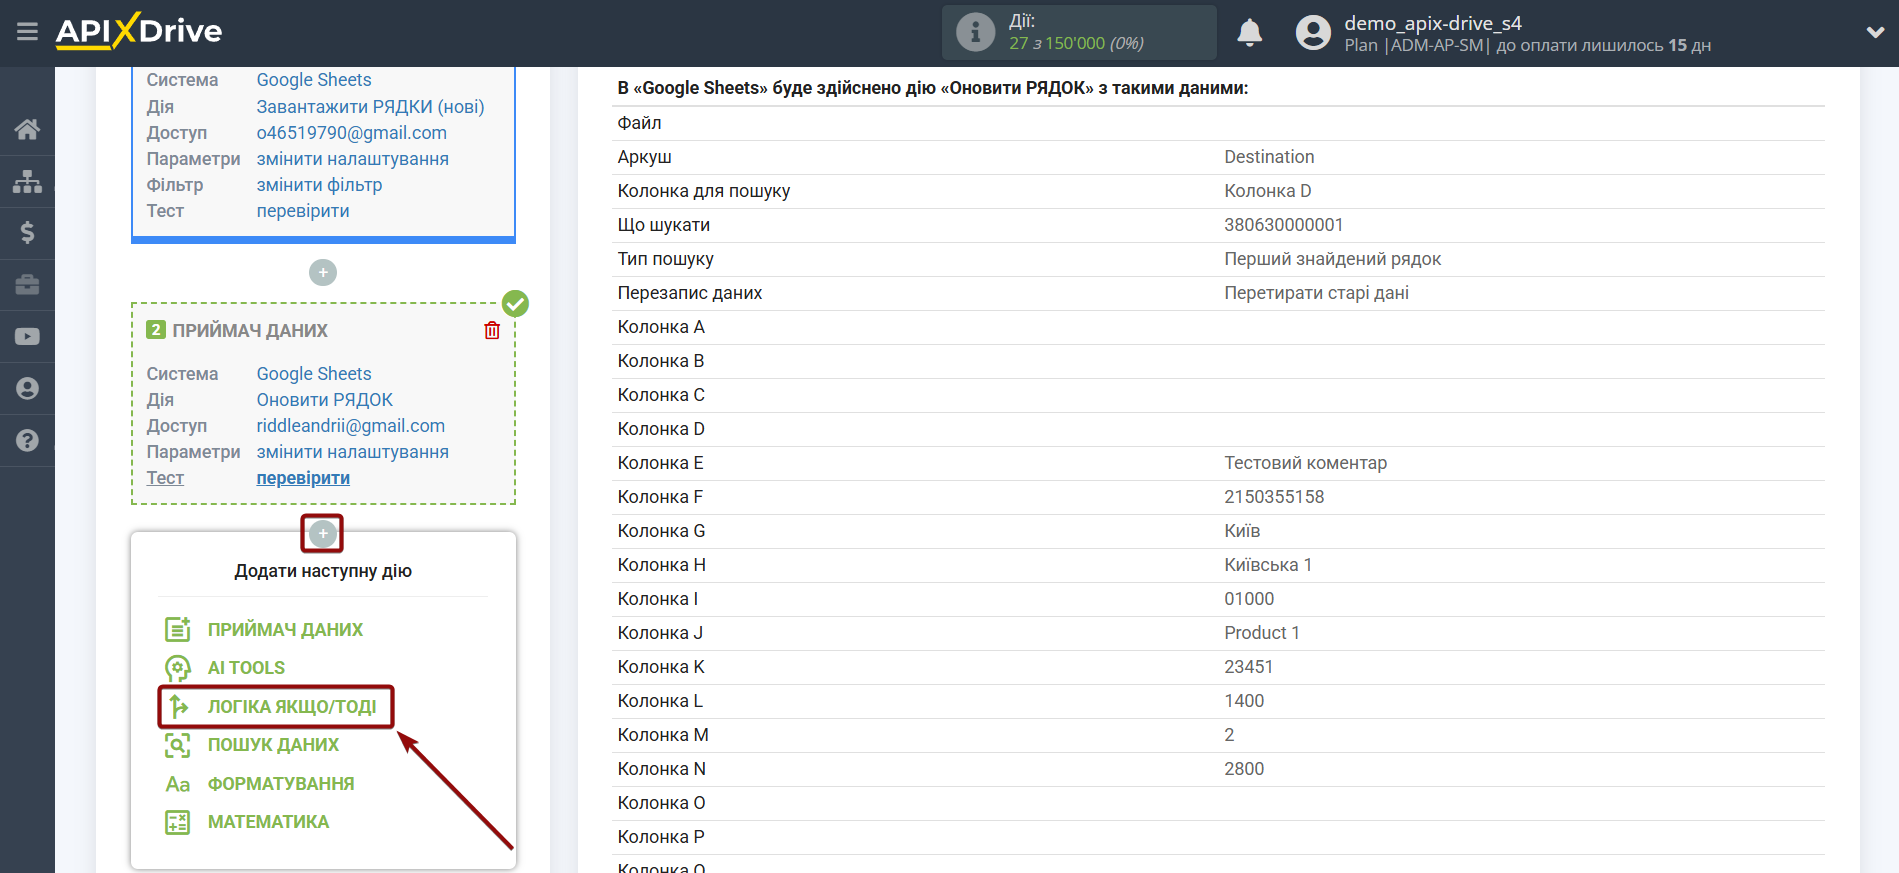
Task: Click o46519790@gmail.com access link
Action: 352,133
